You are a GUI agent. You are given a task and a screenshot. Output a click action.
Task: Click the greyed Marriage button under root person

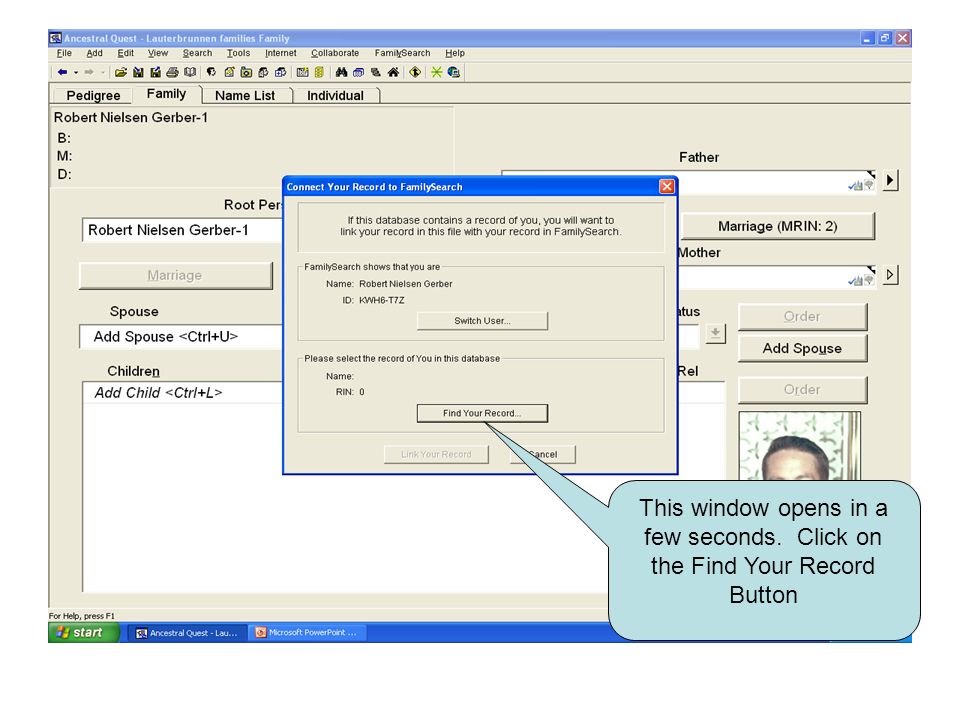175,276
